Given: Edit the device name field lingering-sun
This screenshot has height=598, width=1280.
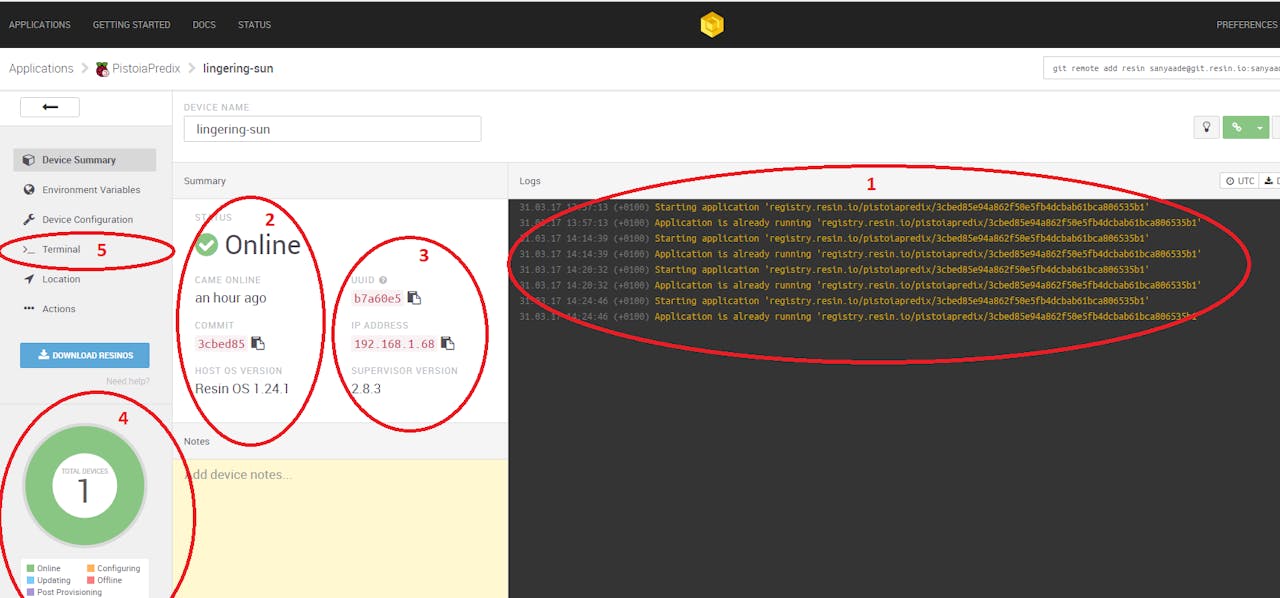Looking at the screenshot, I should point(332,129).
